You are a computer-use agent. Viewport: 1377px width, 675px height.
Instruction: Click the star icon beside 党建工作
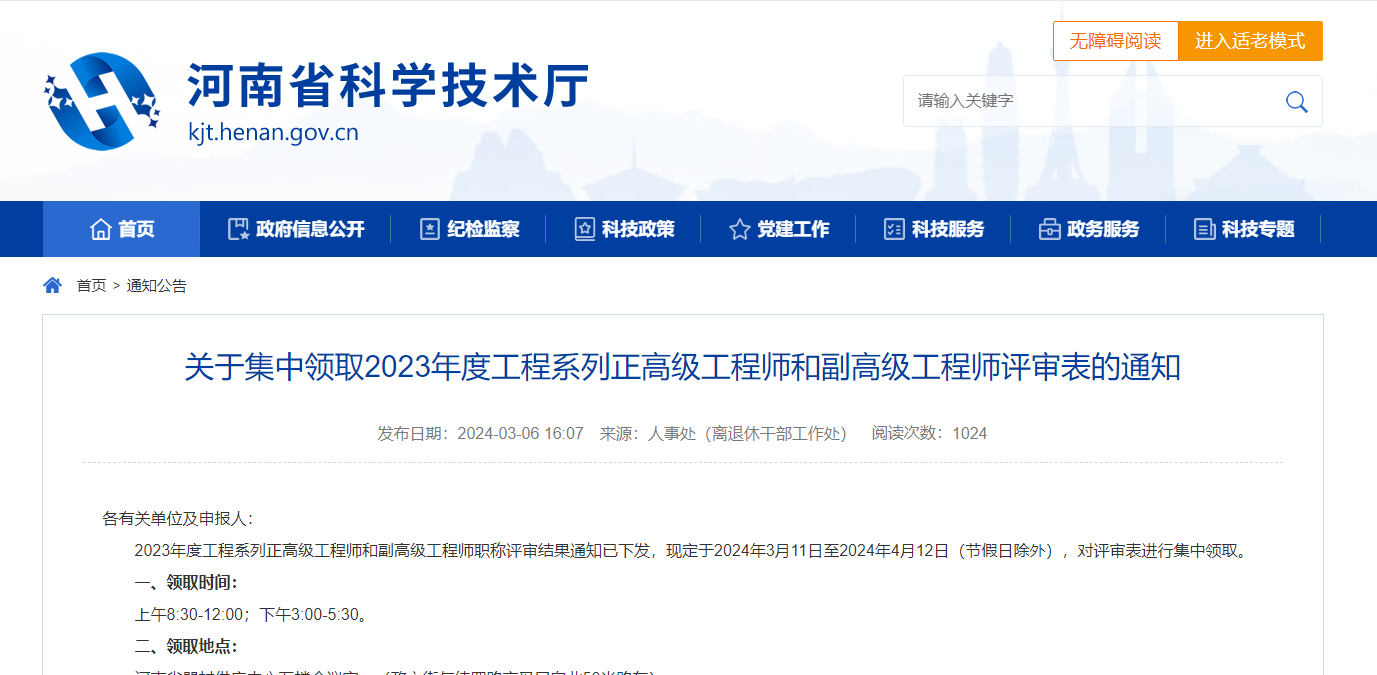(740, 229)
